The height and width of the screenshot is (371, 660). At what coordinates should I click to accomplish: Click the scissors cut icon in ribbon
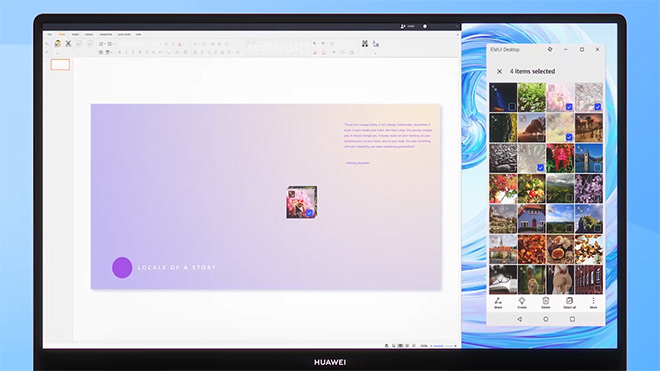68,43
